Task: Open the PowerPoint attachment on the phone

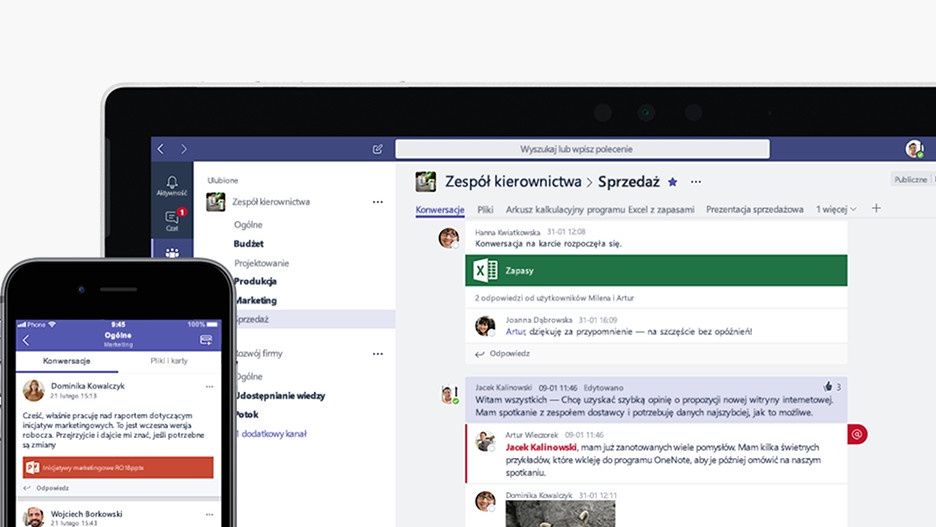Action: point(118,467)
